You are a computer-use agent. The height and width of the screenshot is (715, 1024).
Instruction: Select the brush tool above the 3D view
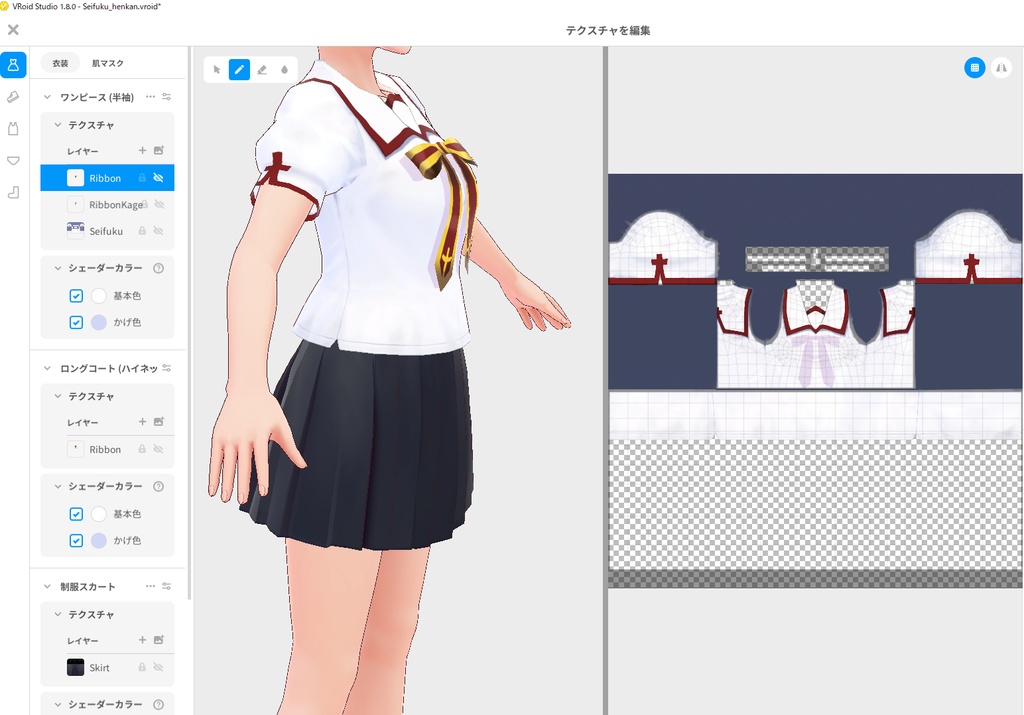(239, 69)
